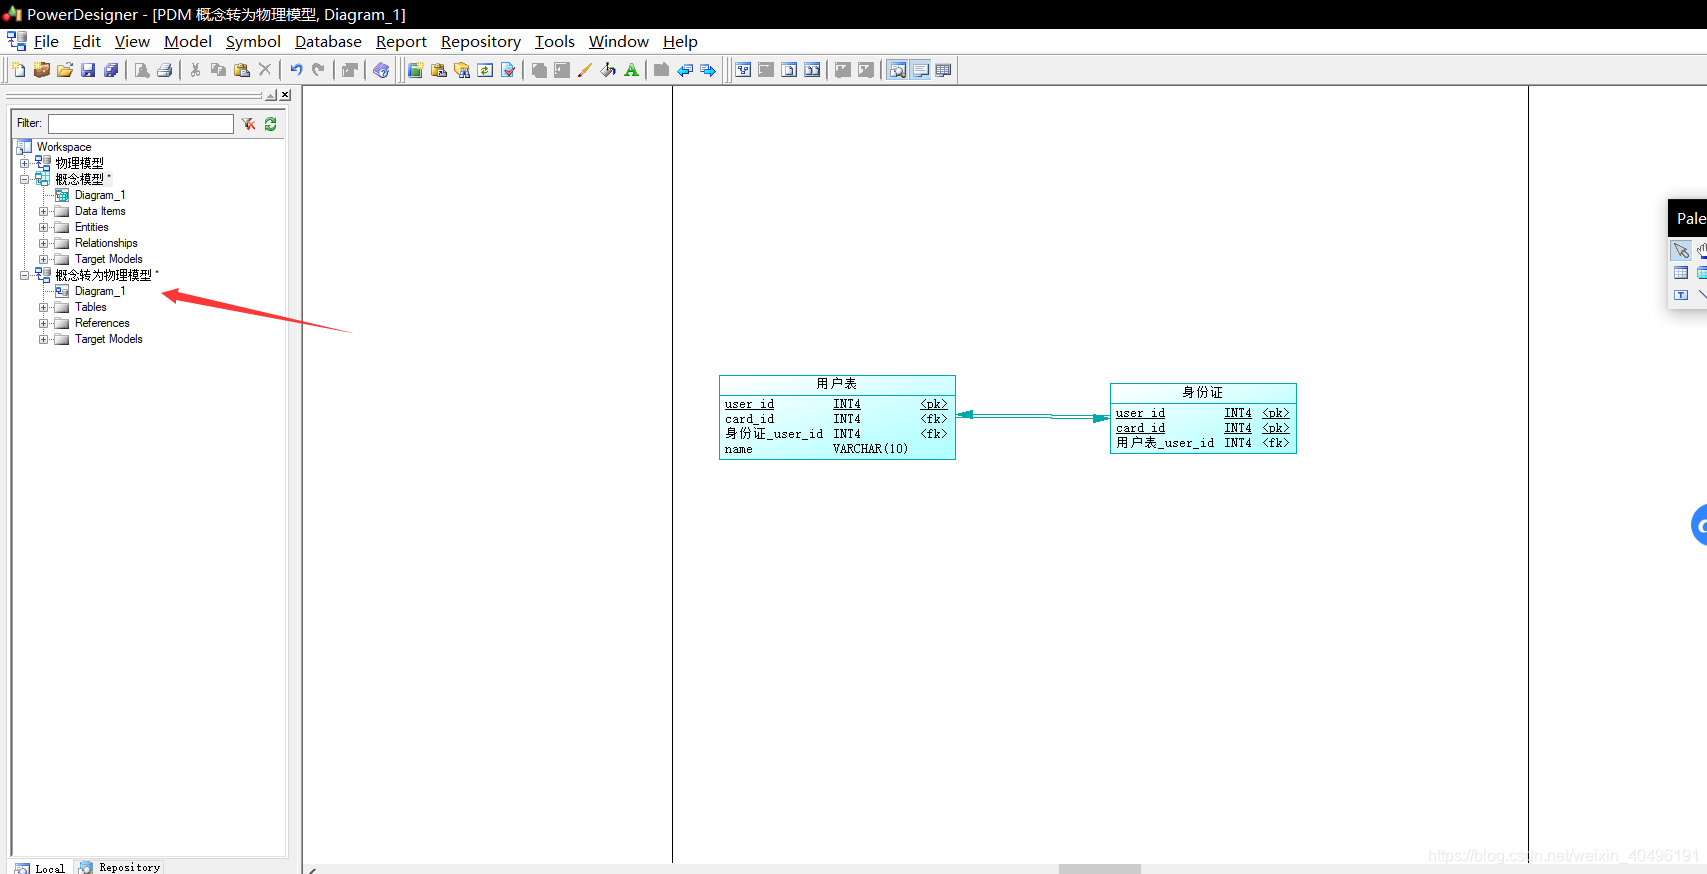Open the File menu

point(46,41)
